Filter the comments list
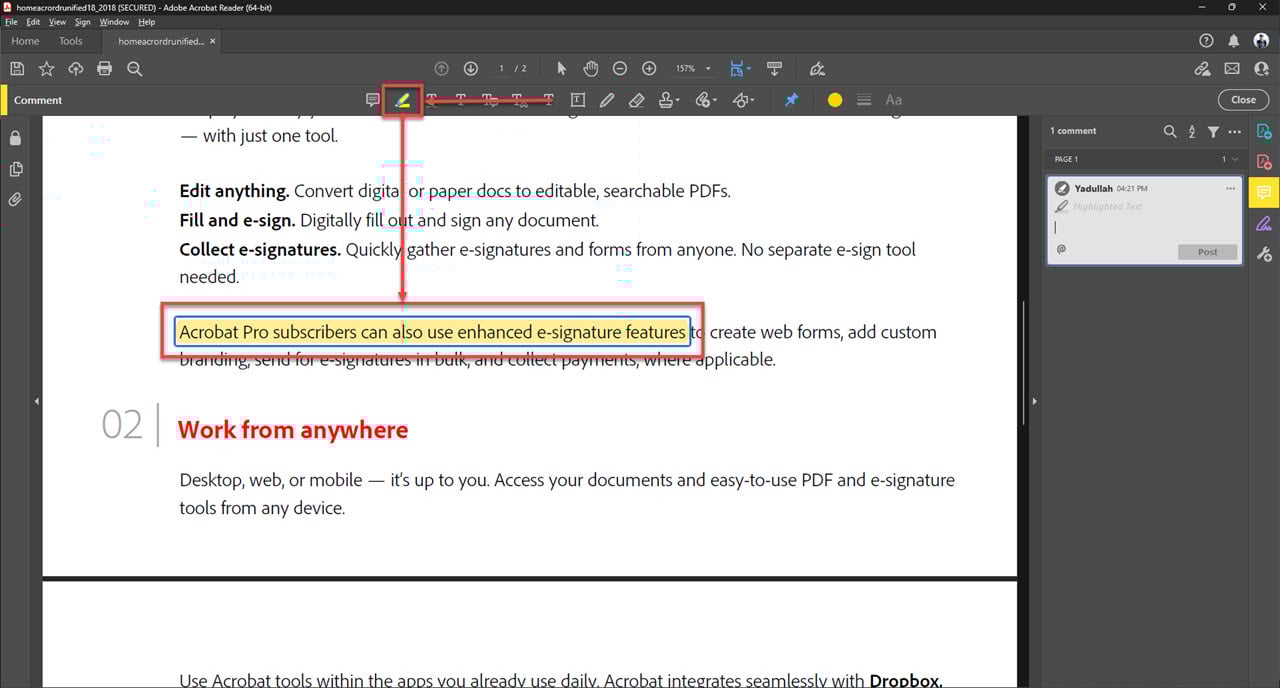Image resolution: width=1280 pixels, height=688 pixels. click(1213, 131)
